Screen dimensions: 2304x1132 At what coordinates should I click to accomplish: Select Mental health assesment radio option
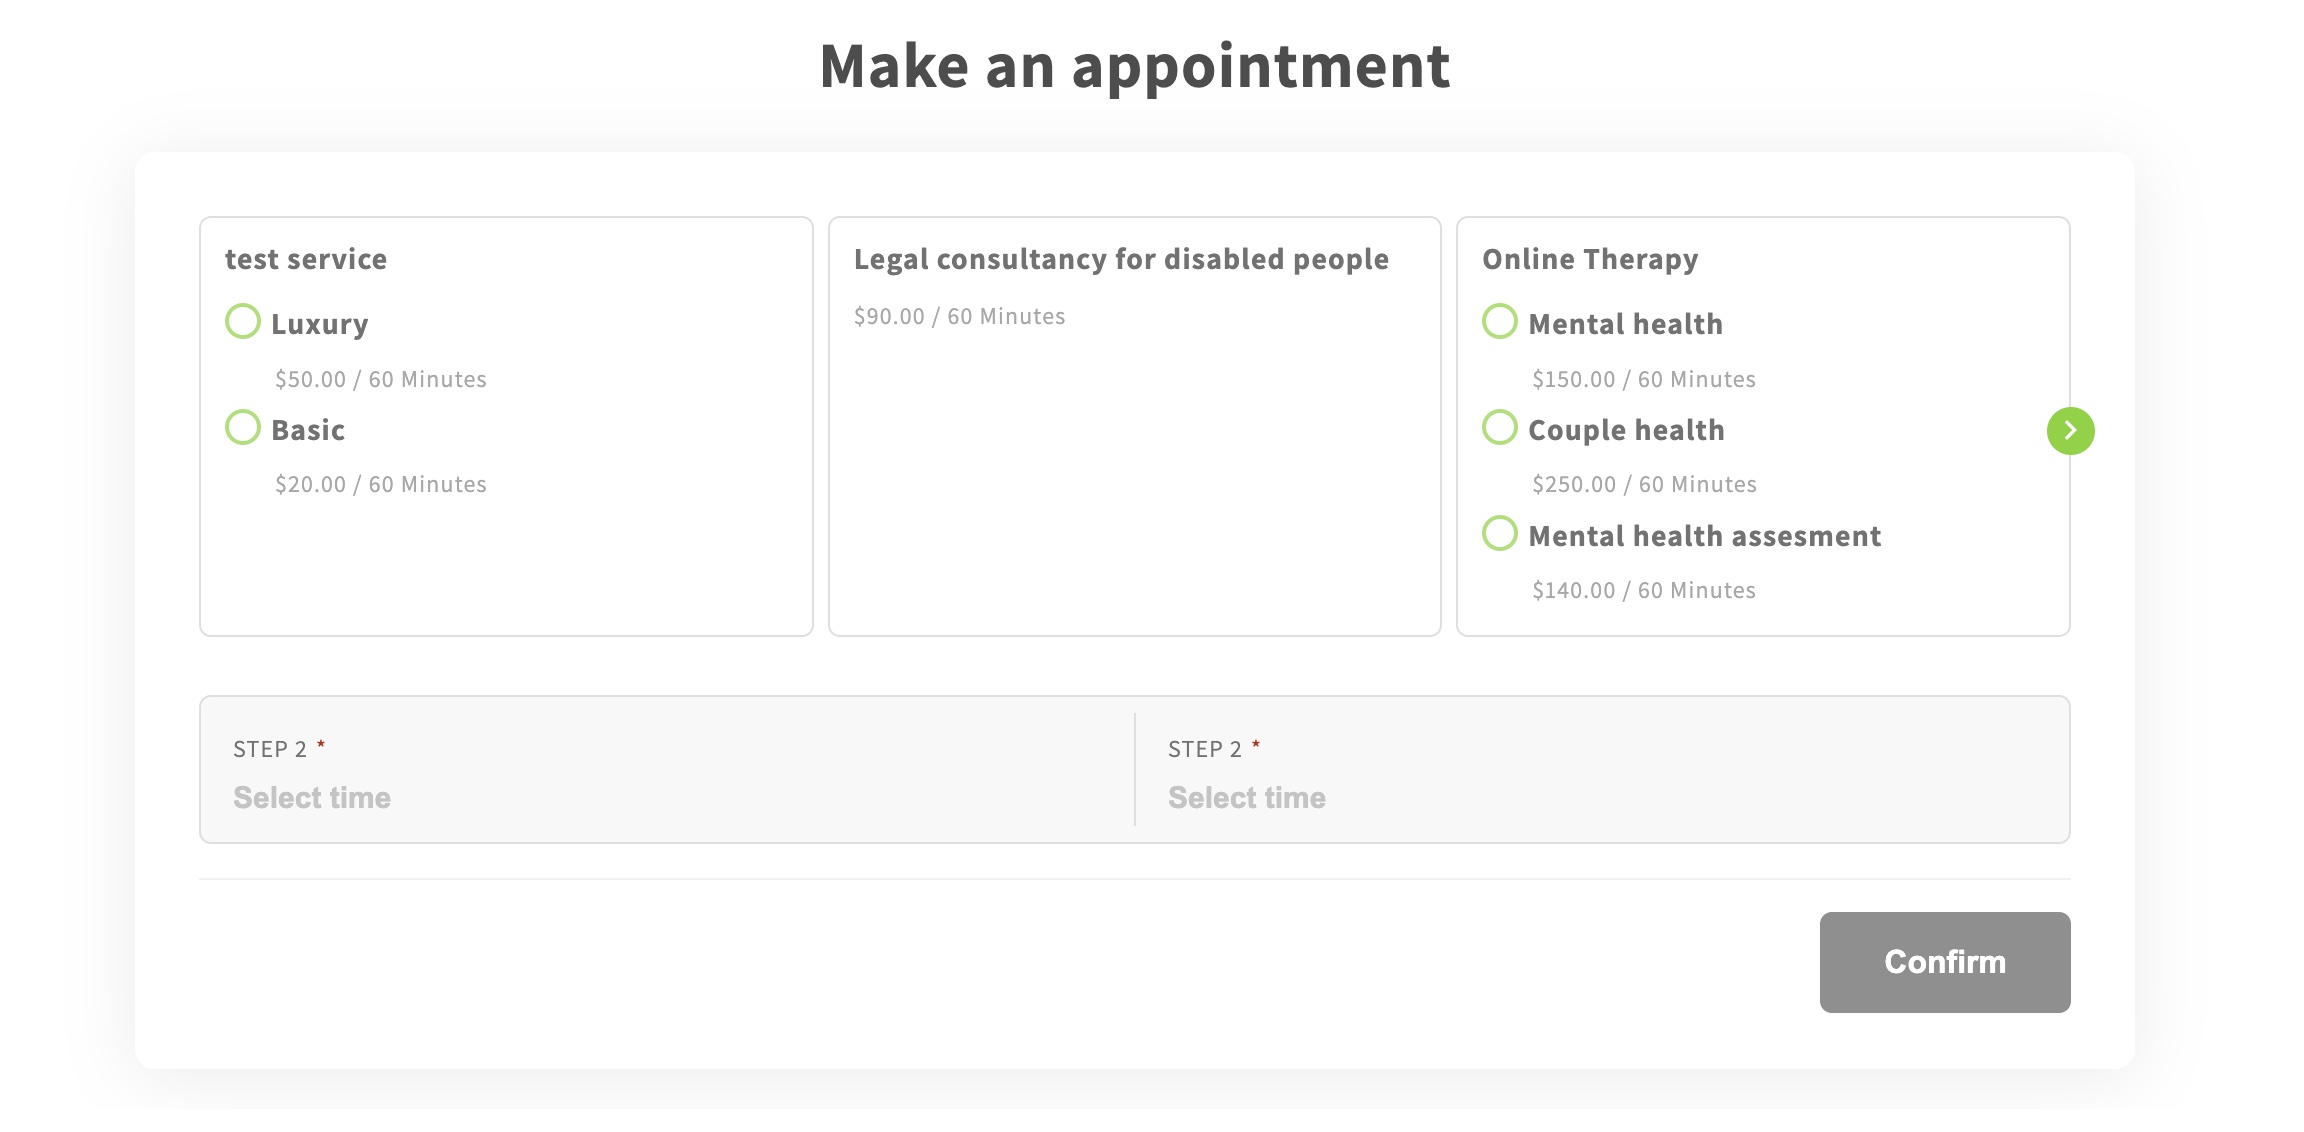1499,533
